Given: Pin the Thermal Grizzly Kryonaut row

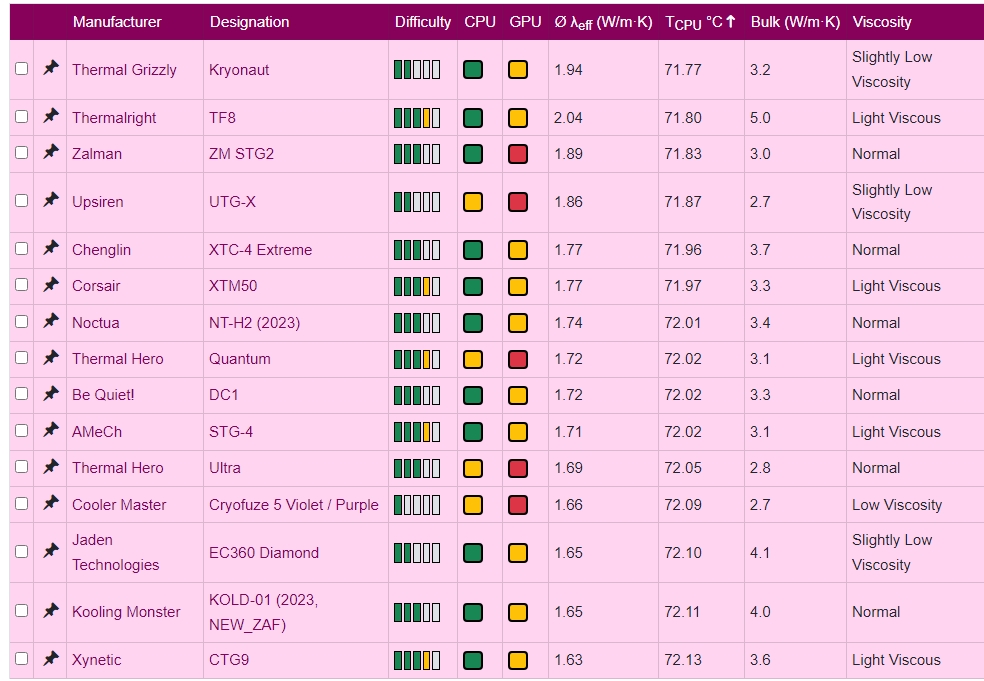Looking at the screenshot, I should (x=51, y=69).
